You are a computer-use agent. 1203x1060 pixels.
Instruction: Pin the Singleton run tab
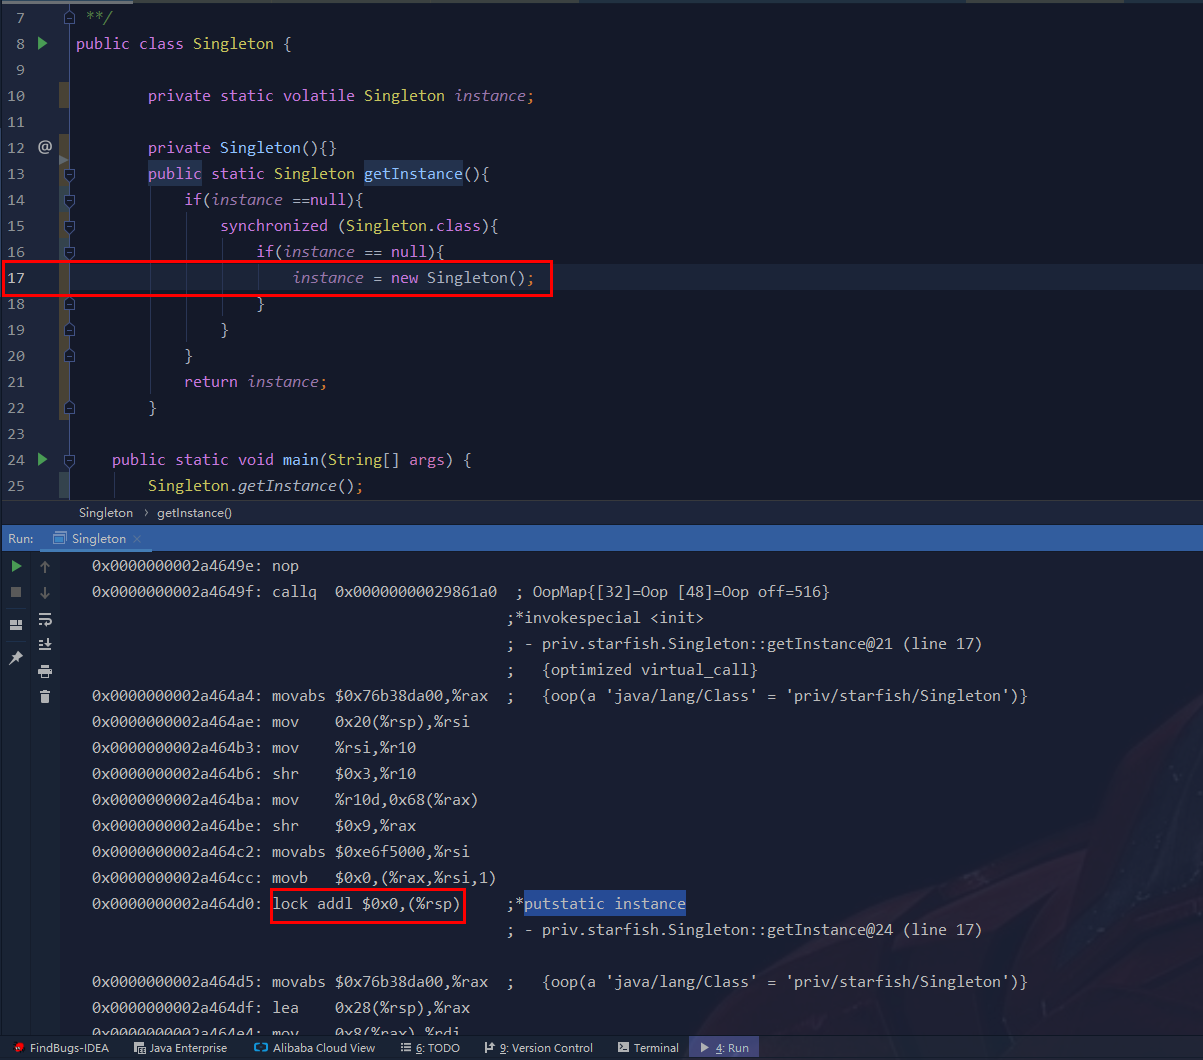pos(16,658)
